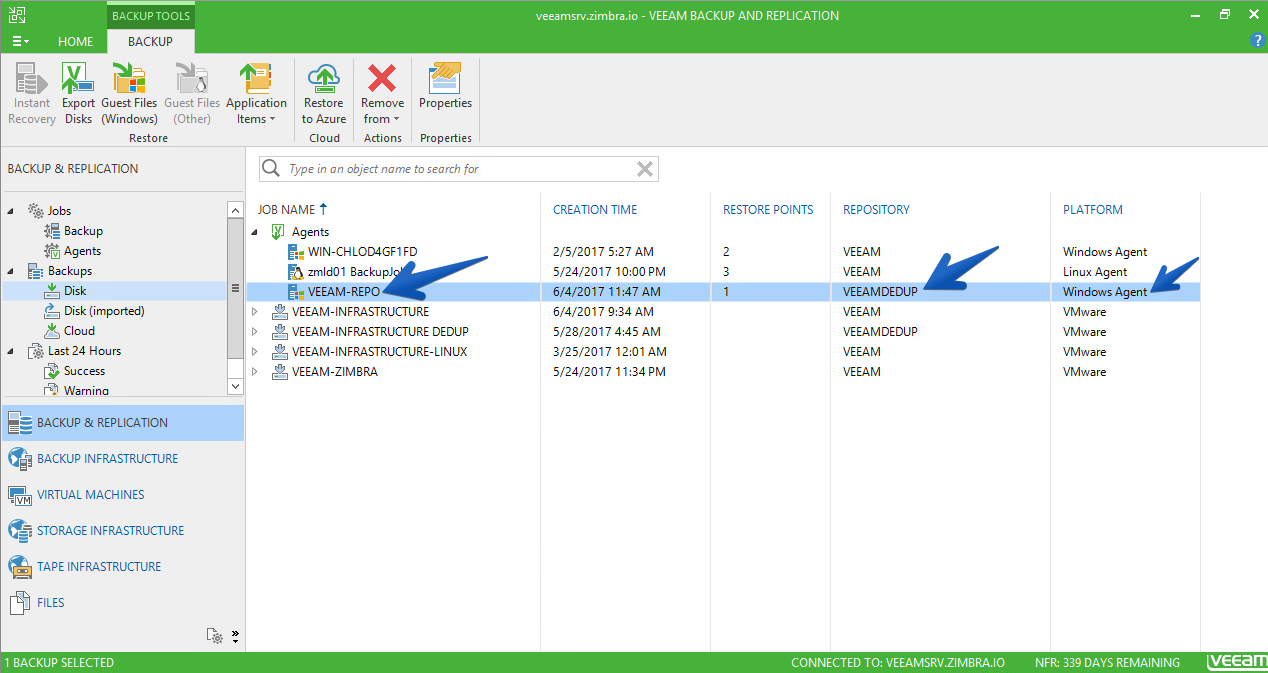The image size is (1268, 673).
Task: Open the Disk (imported) tree node
Action: [x=104, y=311]
